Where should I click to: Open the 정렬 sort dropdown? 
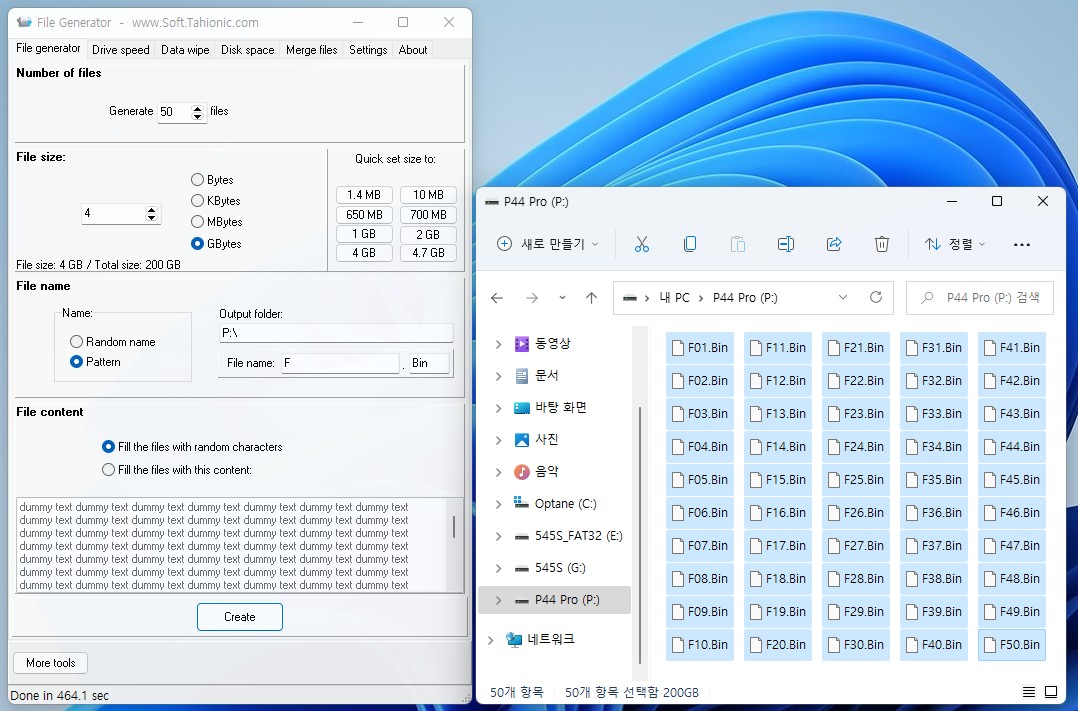[956, 244]
